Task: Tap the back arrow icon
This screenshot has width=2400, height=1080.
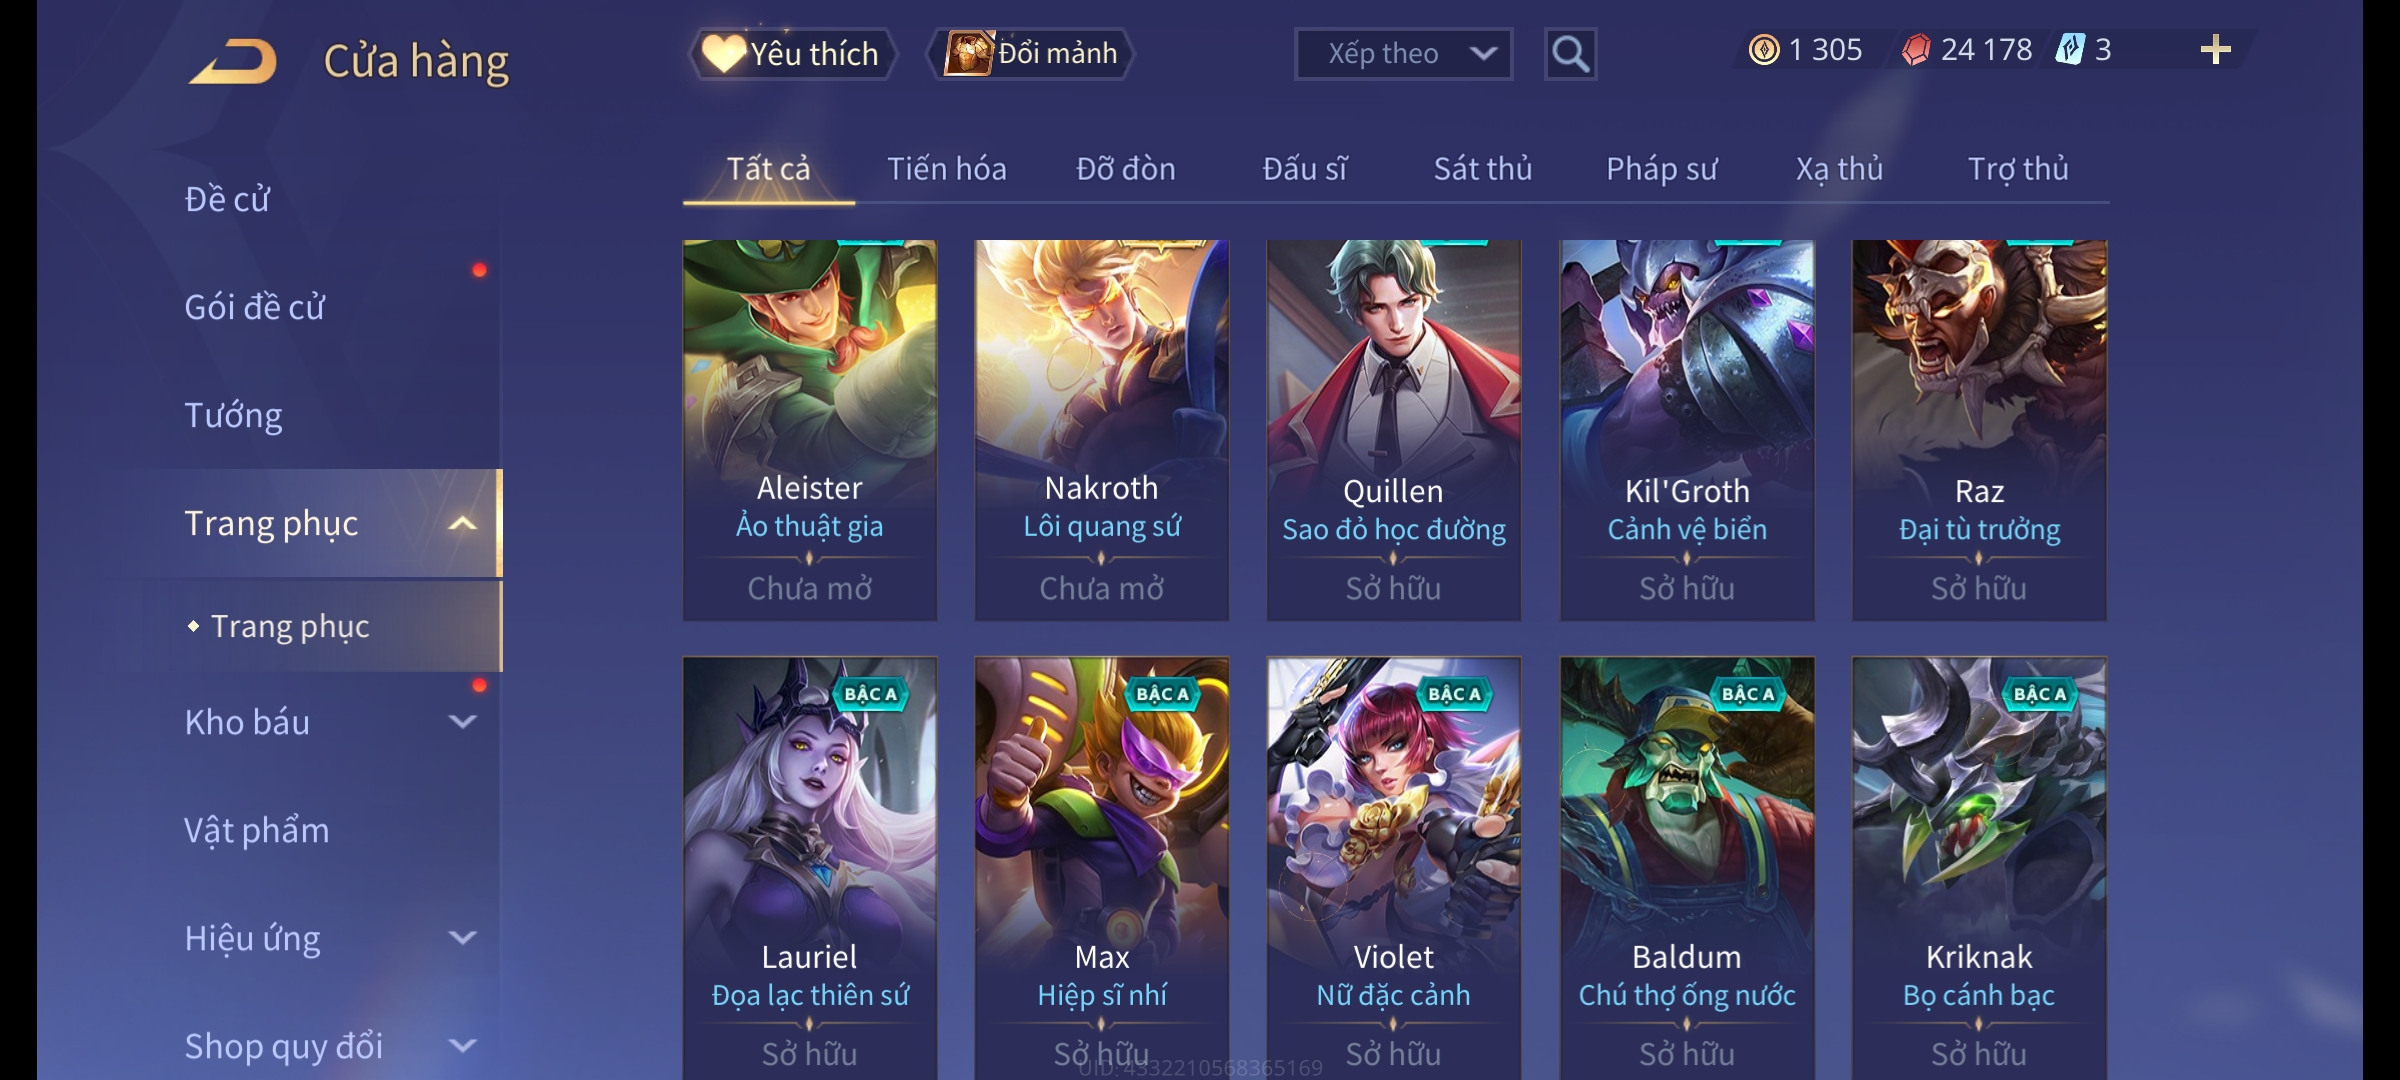Action: (235, 60)
